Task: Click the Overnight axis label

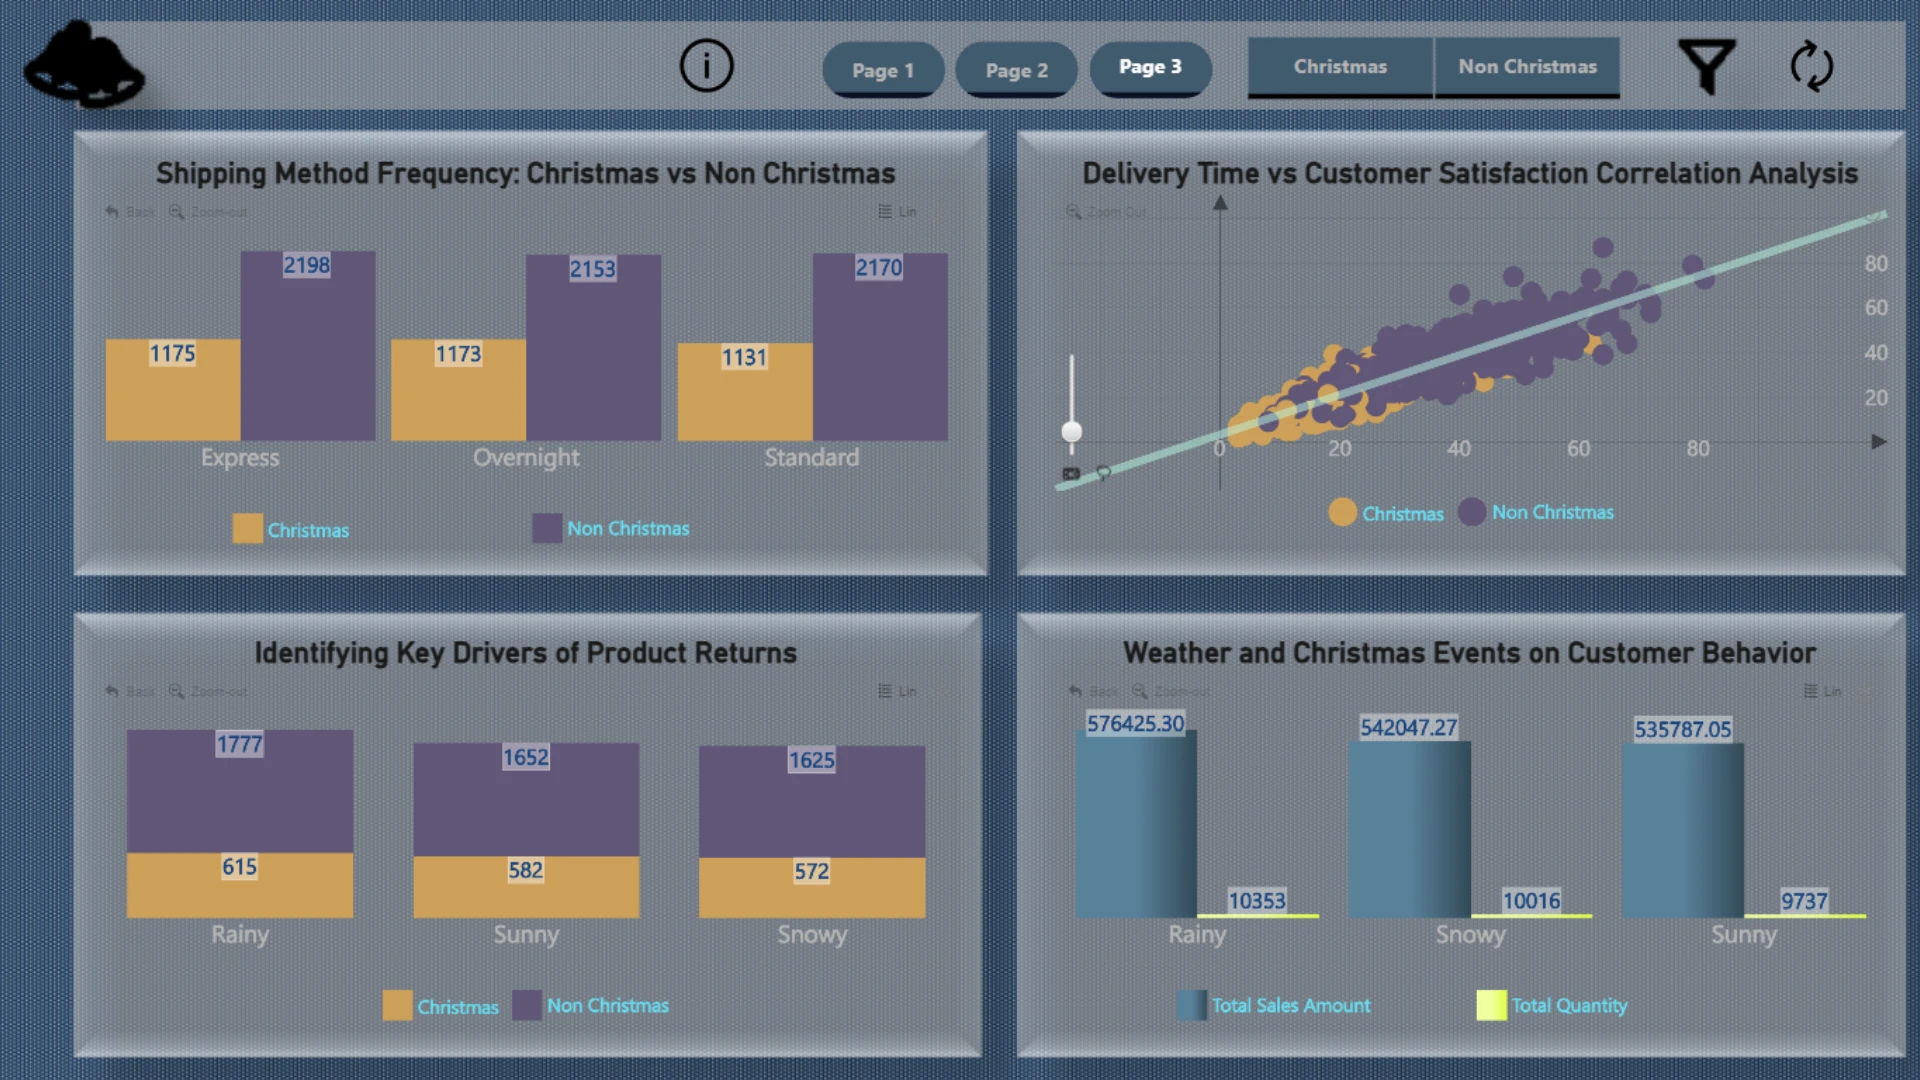Action: [526, 458]
